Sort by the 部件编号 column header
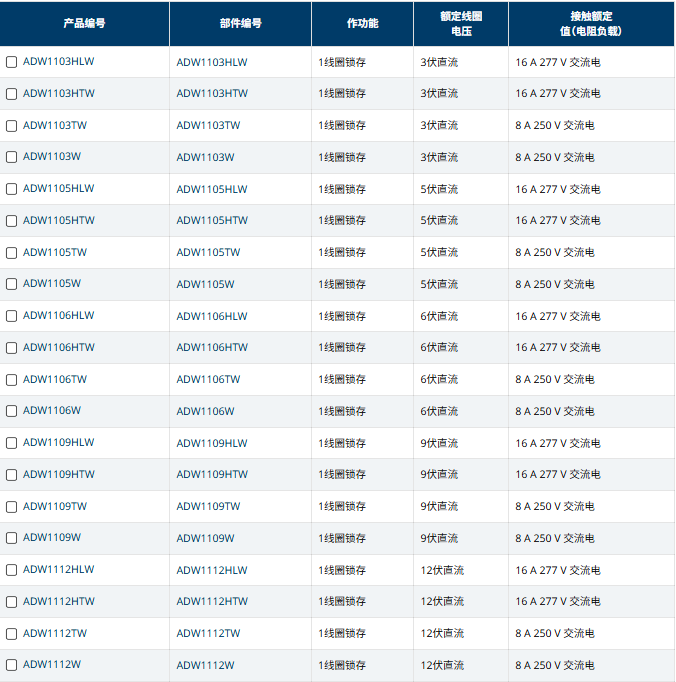The image size is (676, 682). 240,23
